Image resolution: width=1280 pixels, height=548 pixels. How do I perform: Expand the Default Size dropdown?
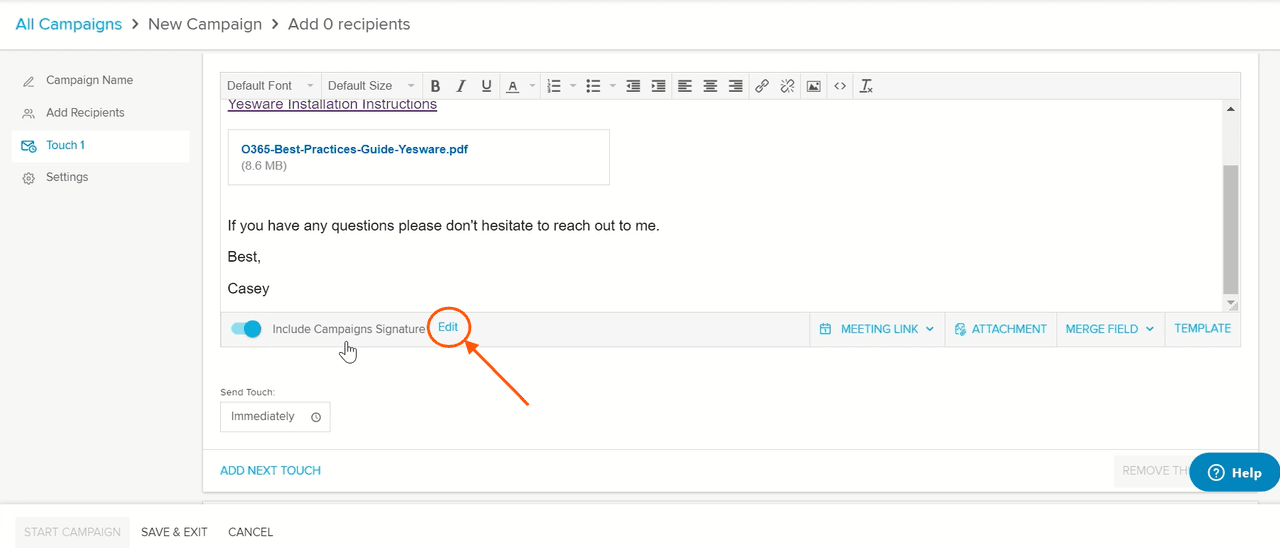[x=370, y=86]
